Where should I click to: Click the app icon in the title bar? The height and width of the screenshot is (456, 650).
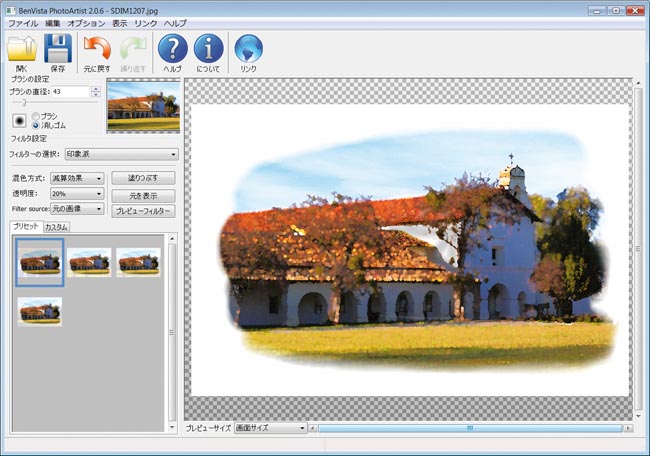pos(10,10)
